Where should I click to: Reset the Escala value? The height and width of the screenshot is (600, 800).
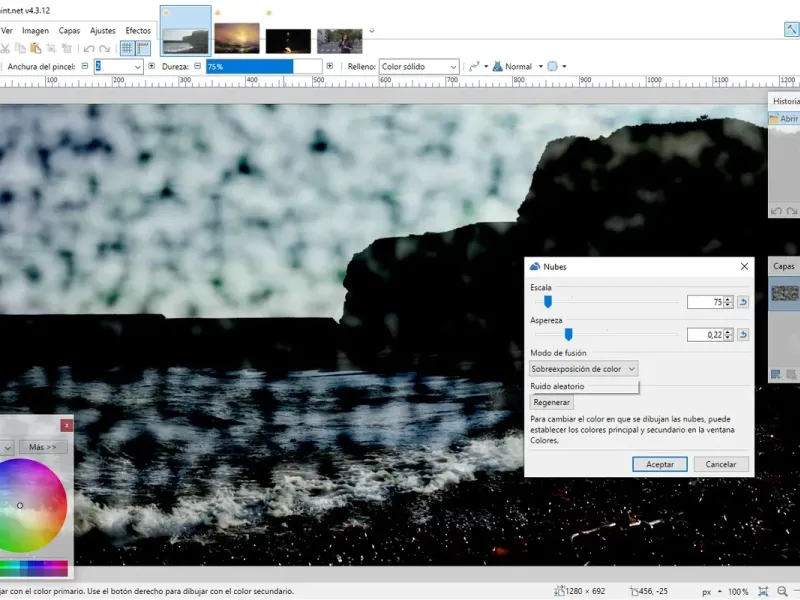[743, 302]
